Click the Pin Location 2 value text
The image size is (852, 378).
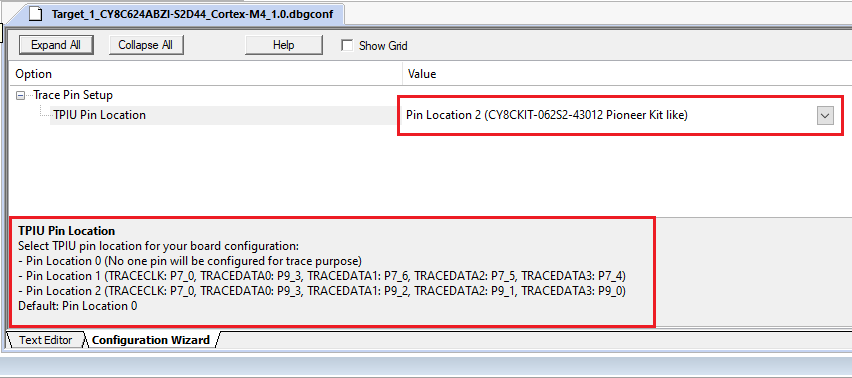pyautogui.click(x=547, y=115)
